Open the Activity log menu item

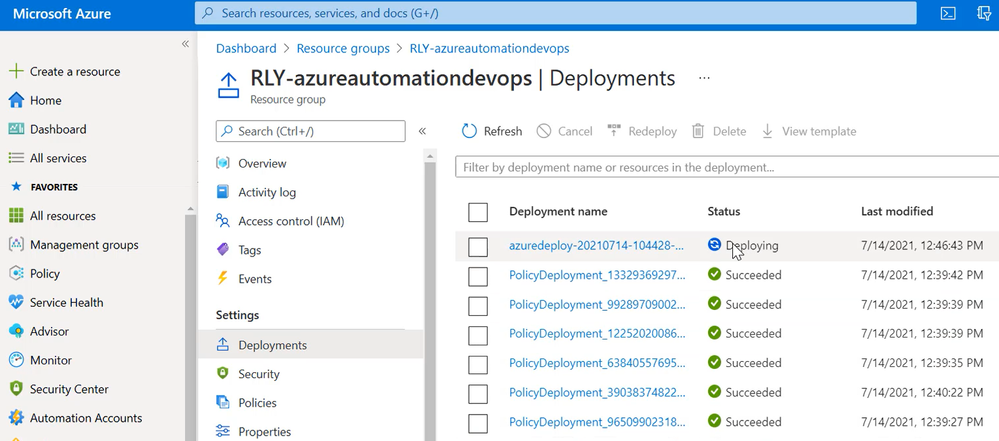click(267, 192)
